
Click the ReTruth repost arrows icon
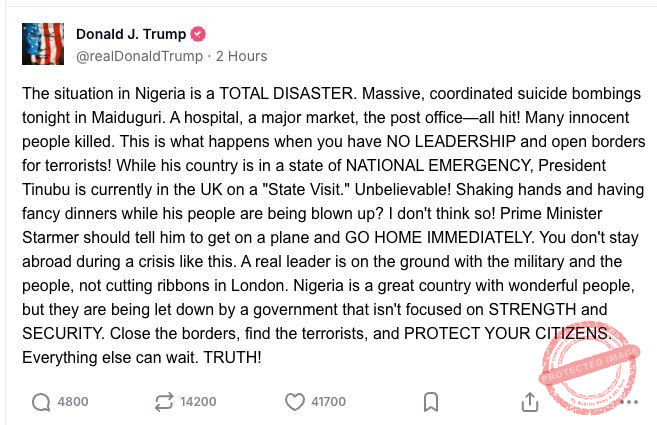(x=162, y=402)
